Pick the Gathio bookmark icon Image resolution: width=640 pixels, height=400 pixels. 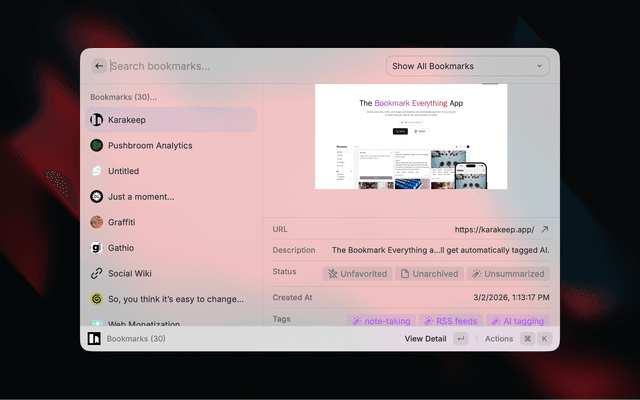(97, 248)
